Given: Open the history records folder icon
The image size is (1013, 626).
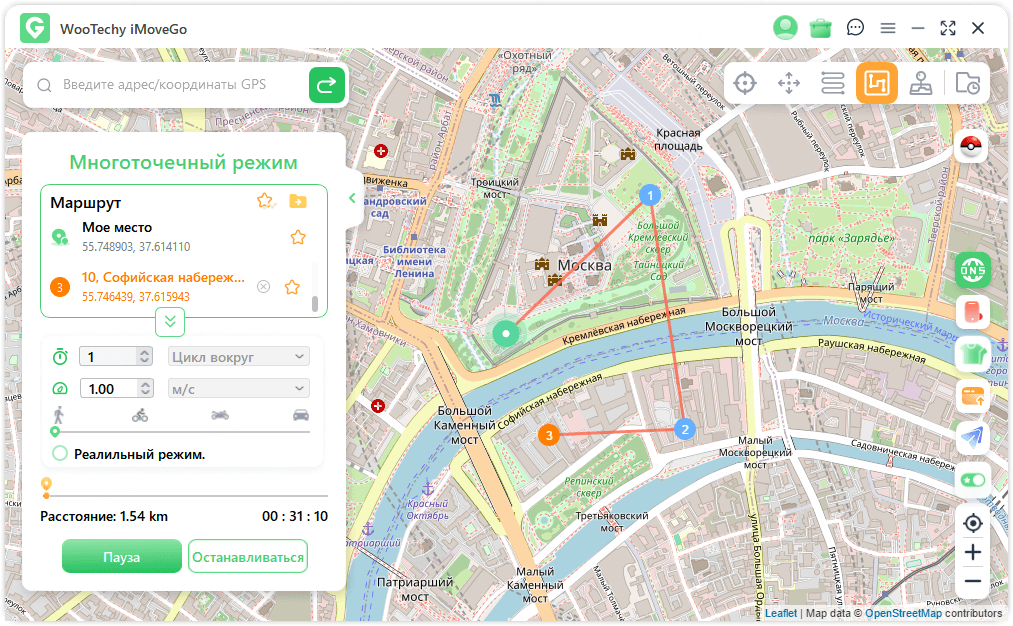Looking at the screenshot, I should [x=967, y=83].
